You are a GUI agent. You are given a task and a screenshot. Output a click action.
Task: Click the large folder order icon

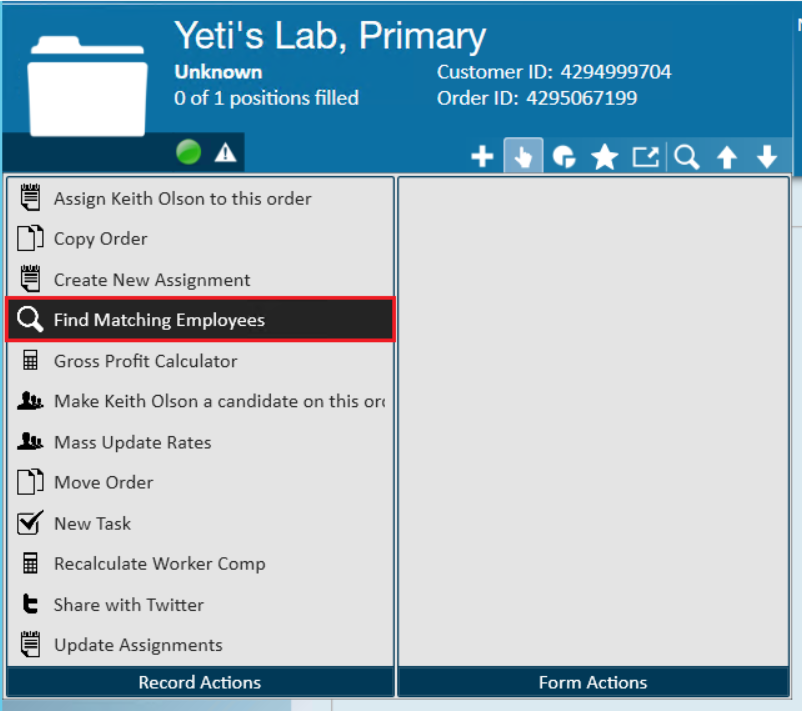pos(84,85)
